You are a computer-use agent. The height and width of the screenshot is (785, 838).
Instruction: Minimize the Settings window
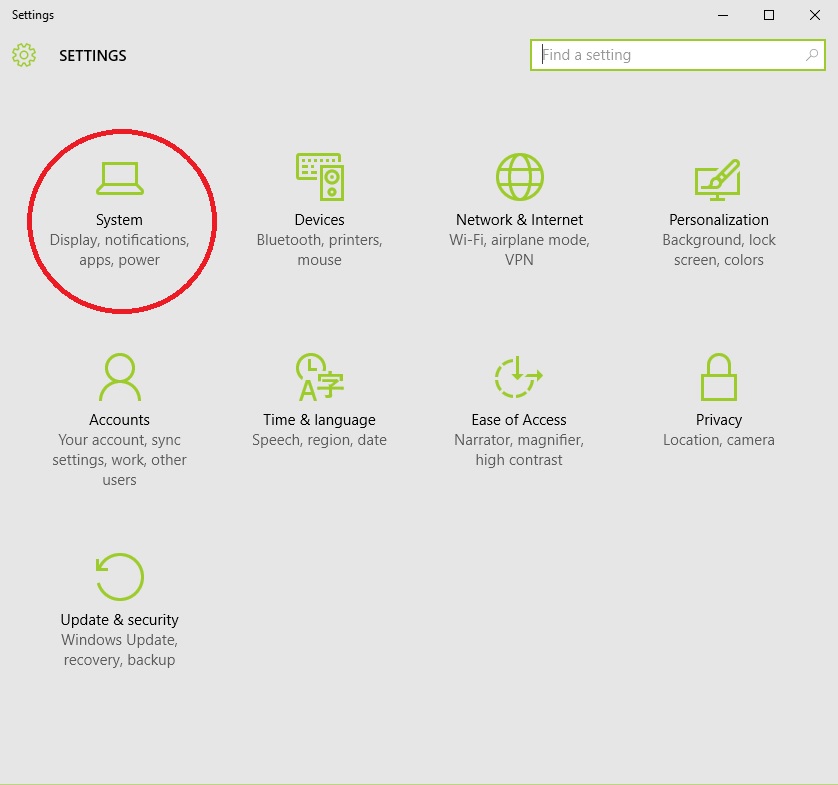(723, 15)
